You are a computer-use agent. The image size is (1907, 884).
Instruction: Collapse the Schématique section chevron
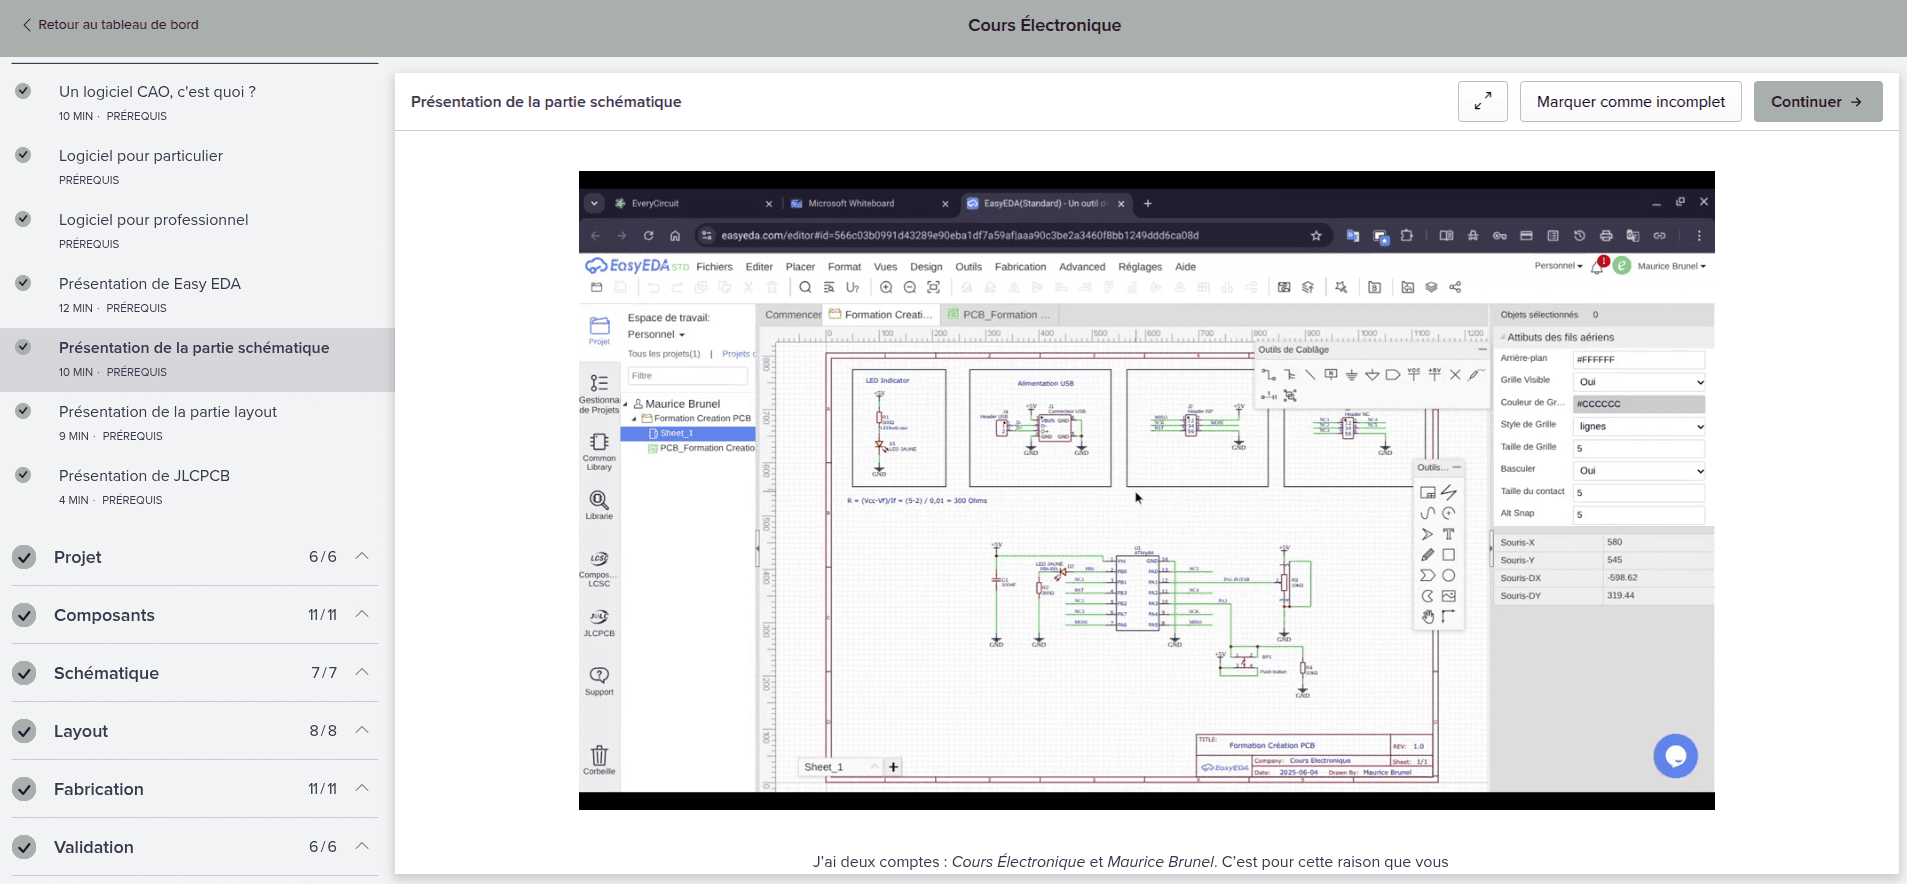(363, 672)
